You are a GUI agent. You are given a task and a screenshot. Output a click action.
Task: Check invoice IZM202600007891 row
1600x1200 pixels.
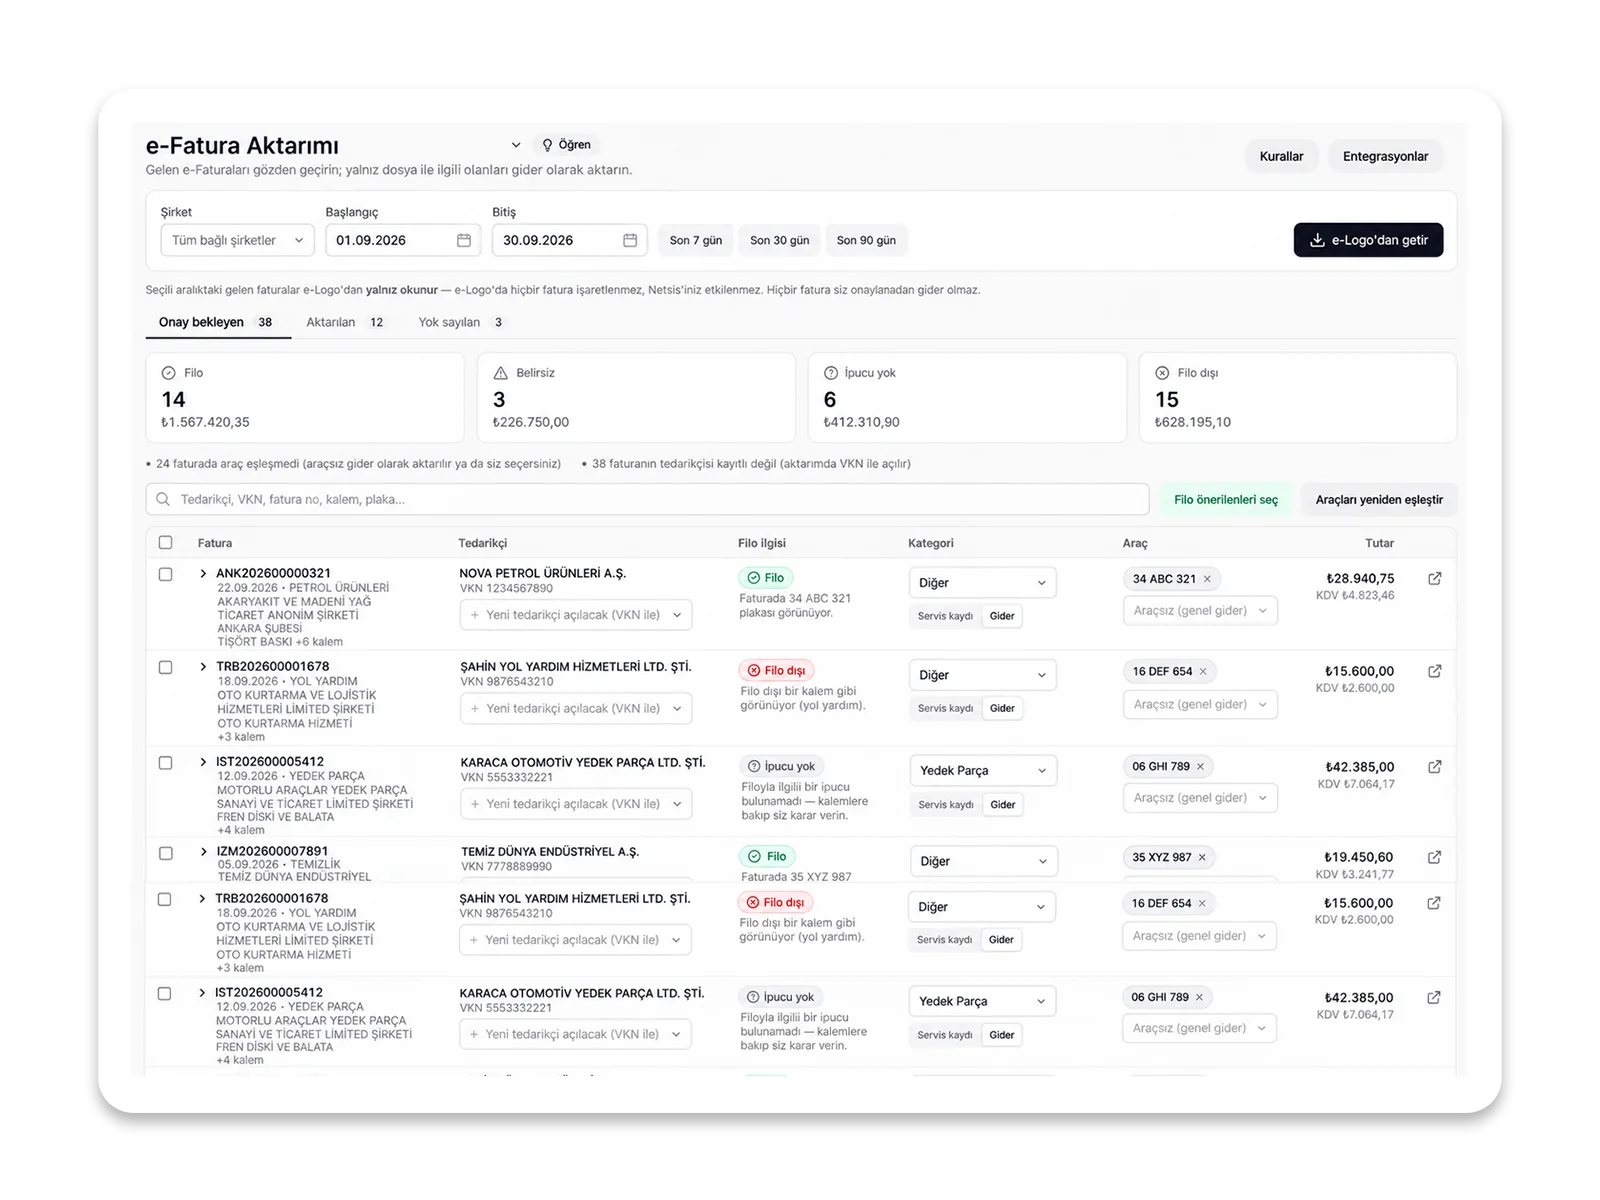coord(166,853)
